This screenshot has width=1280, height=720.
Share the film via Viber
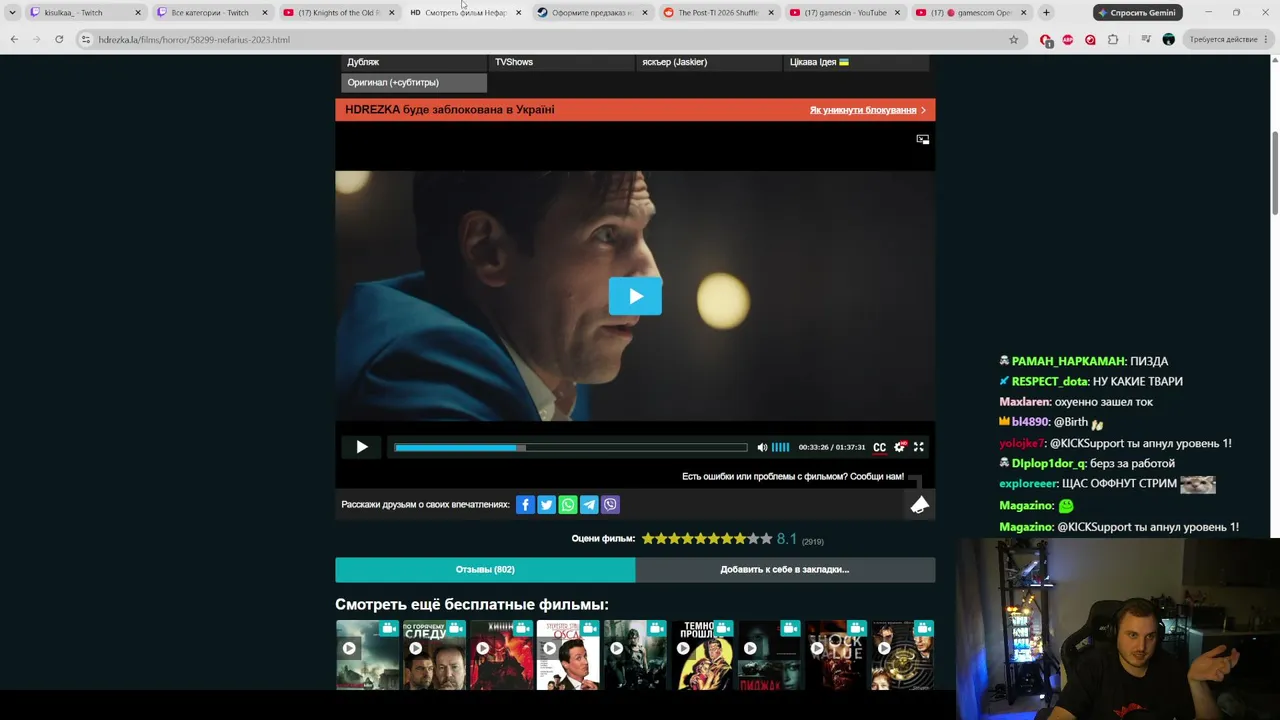coord(610,505)
